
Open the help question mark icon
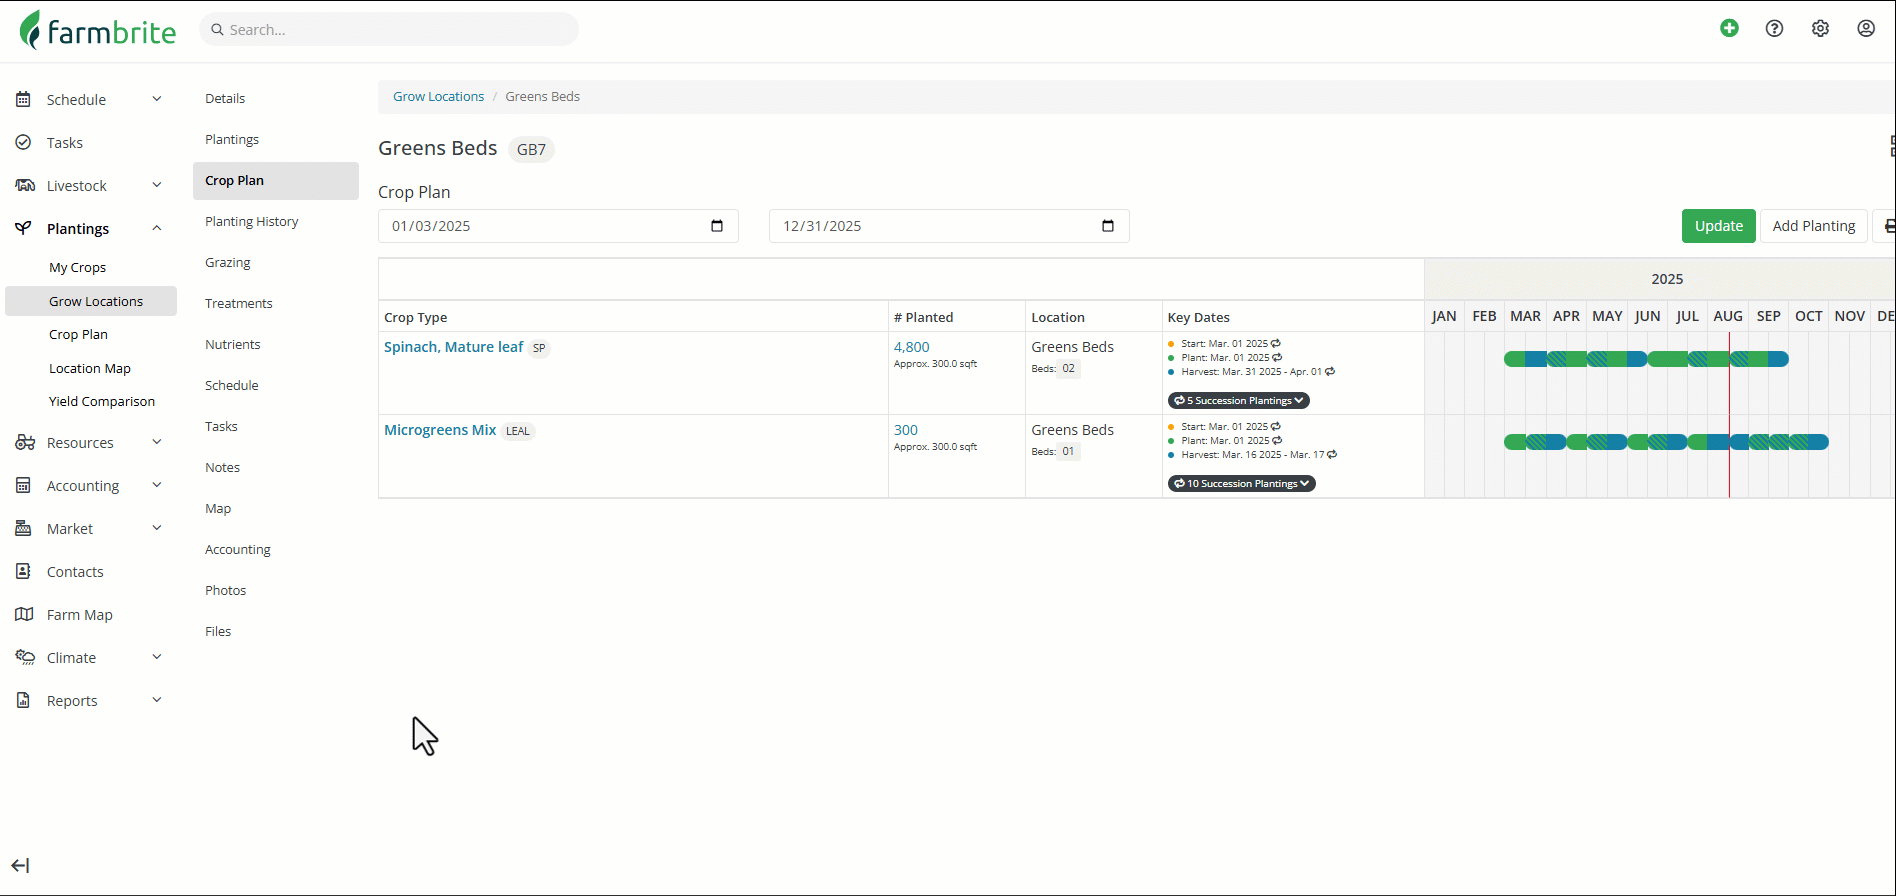[1774, 29]
